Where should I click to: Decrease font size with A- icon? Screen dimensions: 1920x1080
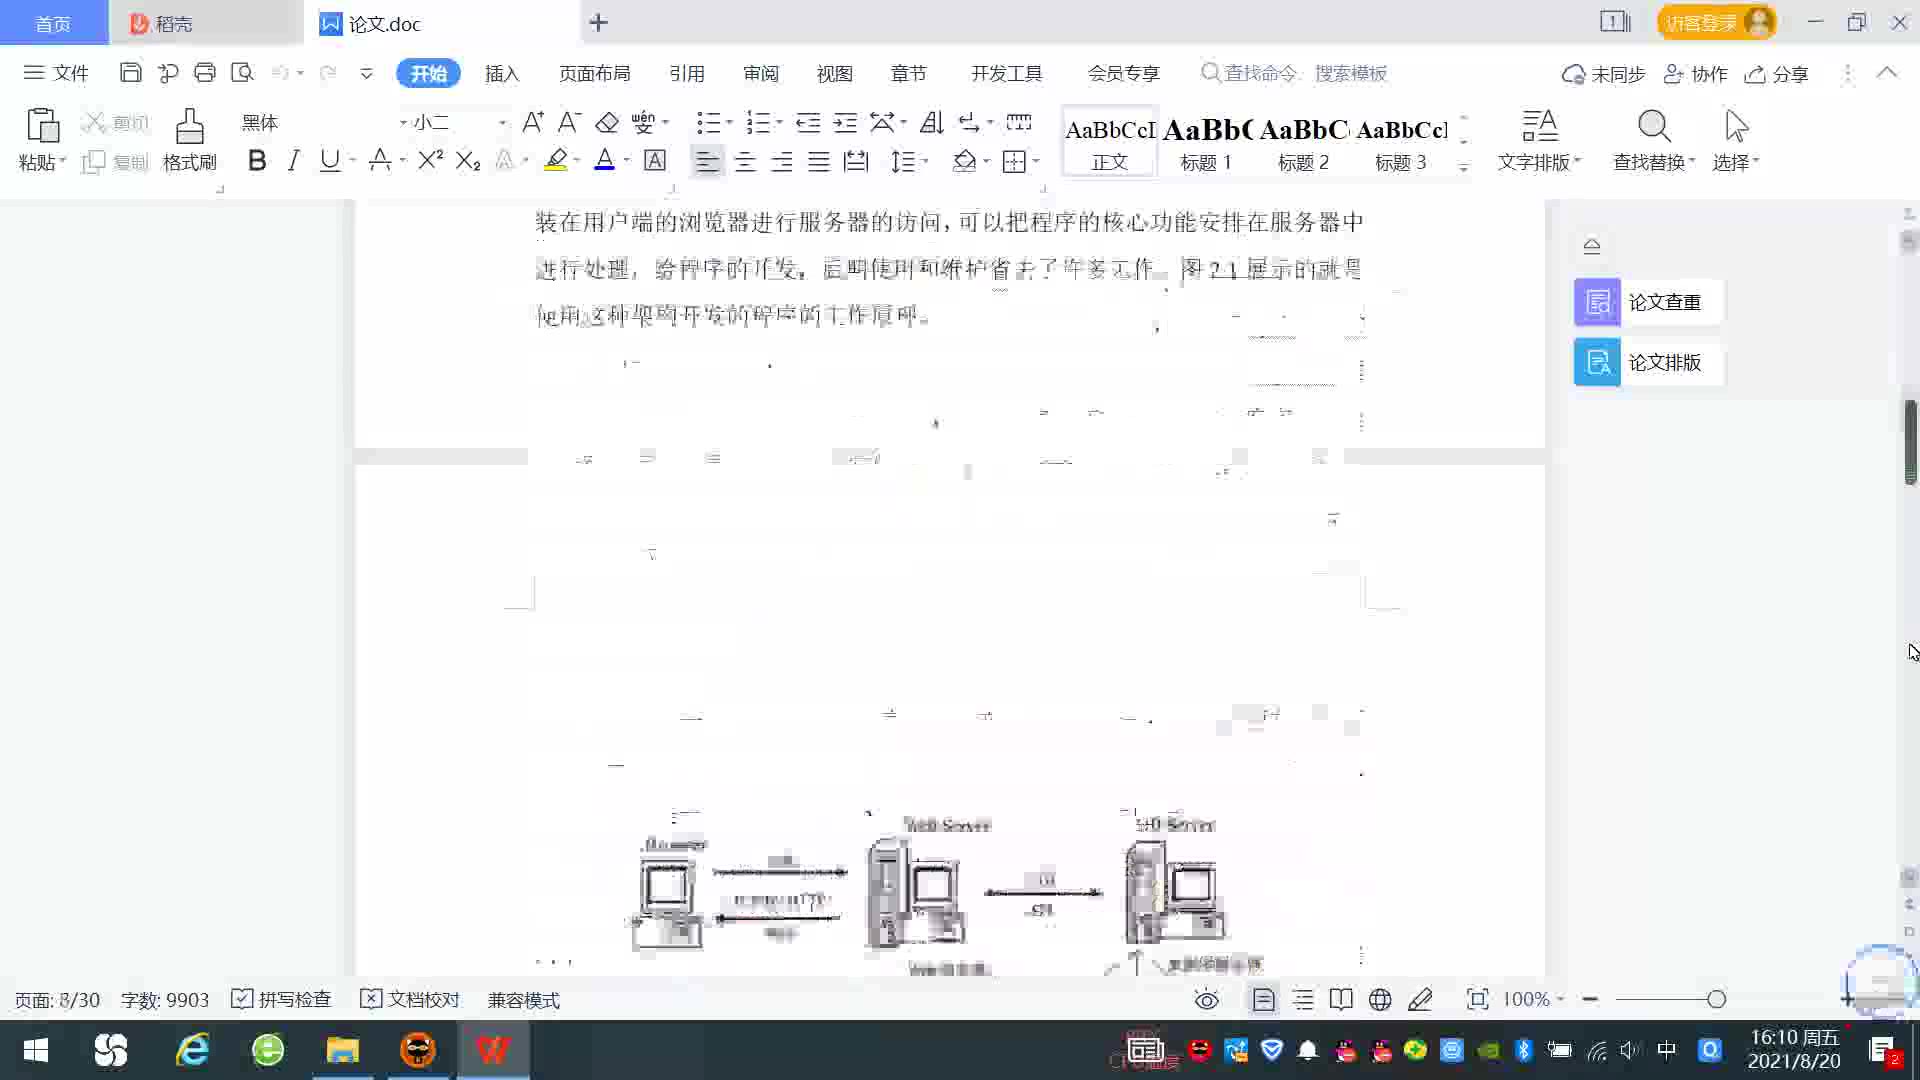click(x=569, y=122)
